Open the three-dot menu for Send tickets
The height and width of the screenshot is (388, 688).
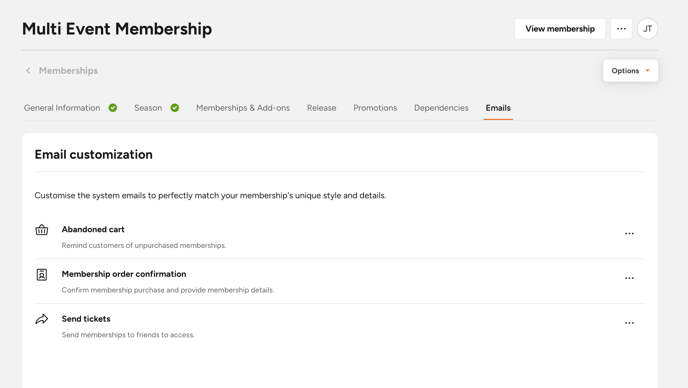[x=629, y=323]
